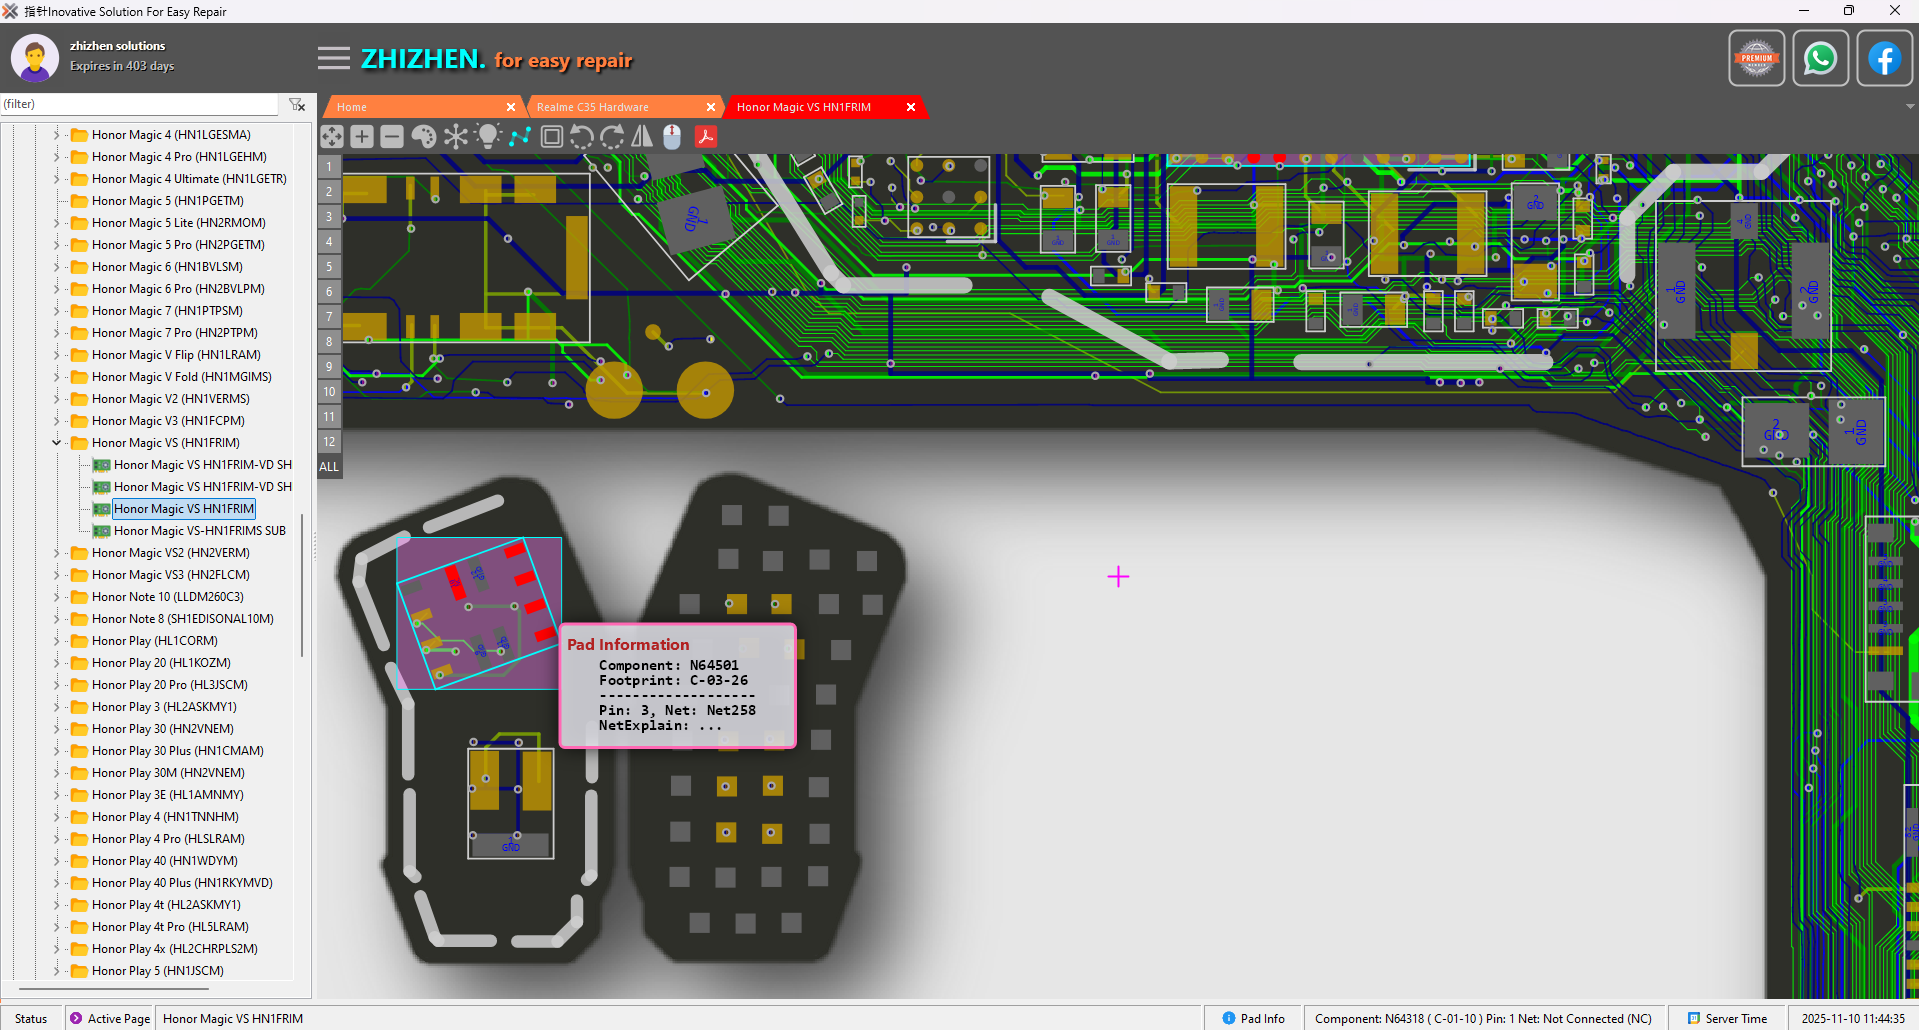
Task: Click the filter input field
Action: (140, 104)
